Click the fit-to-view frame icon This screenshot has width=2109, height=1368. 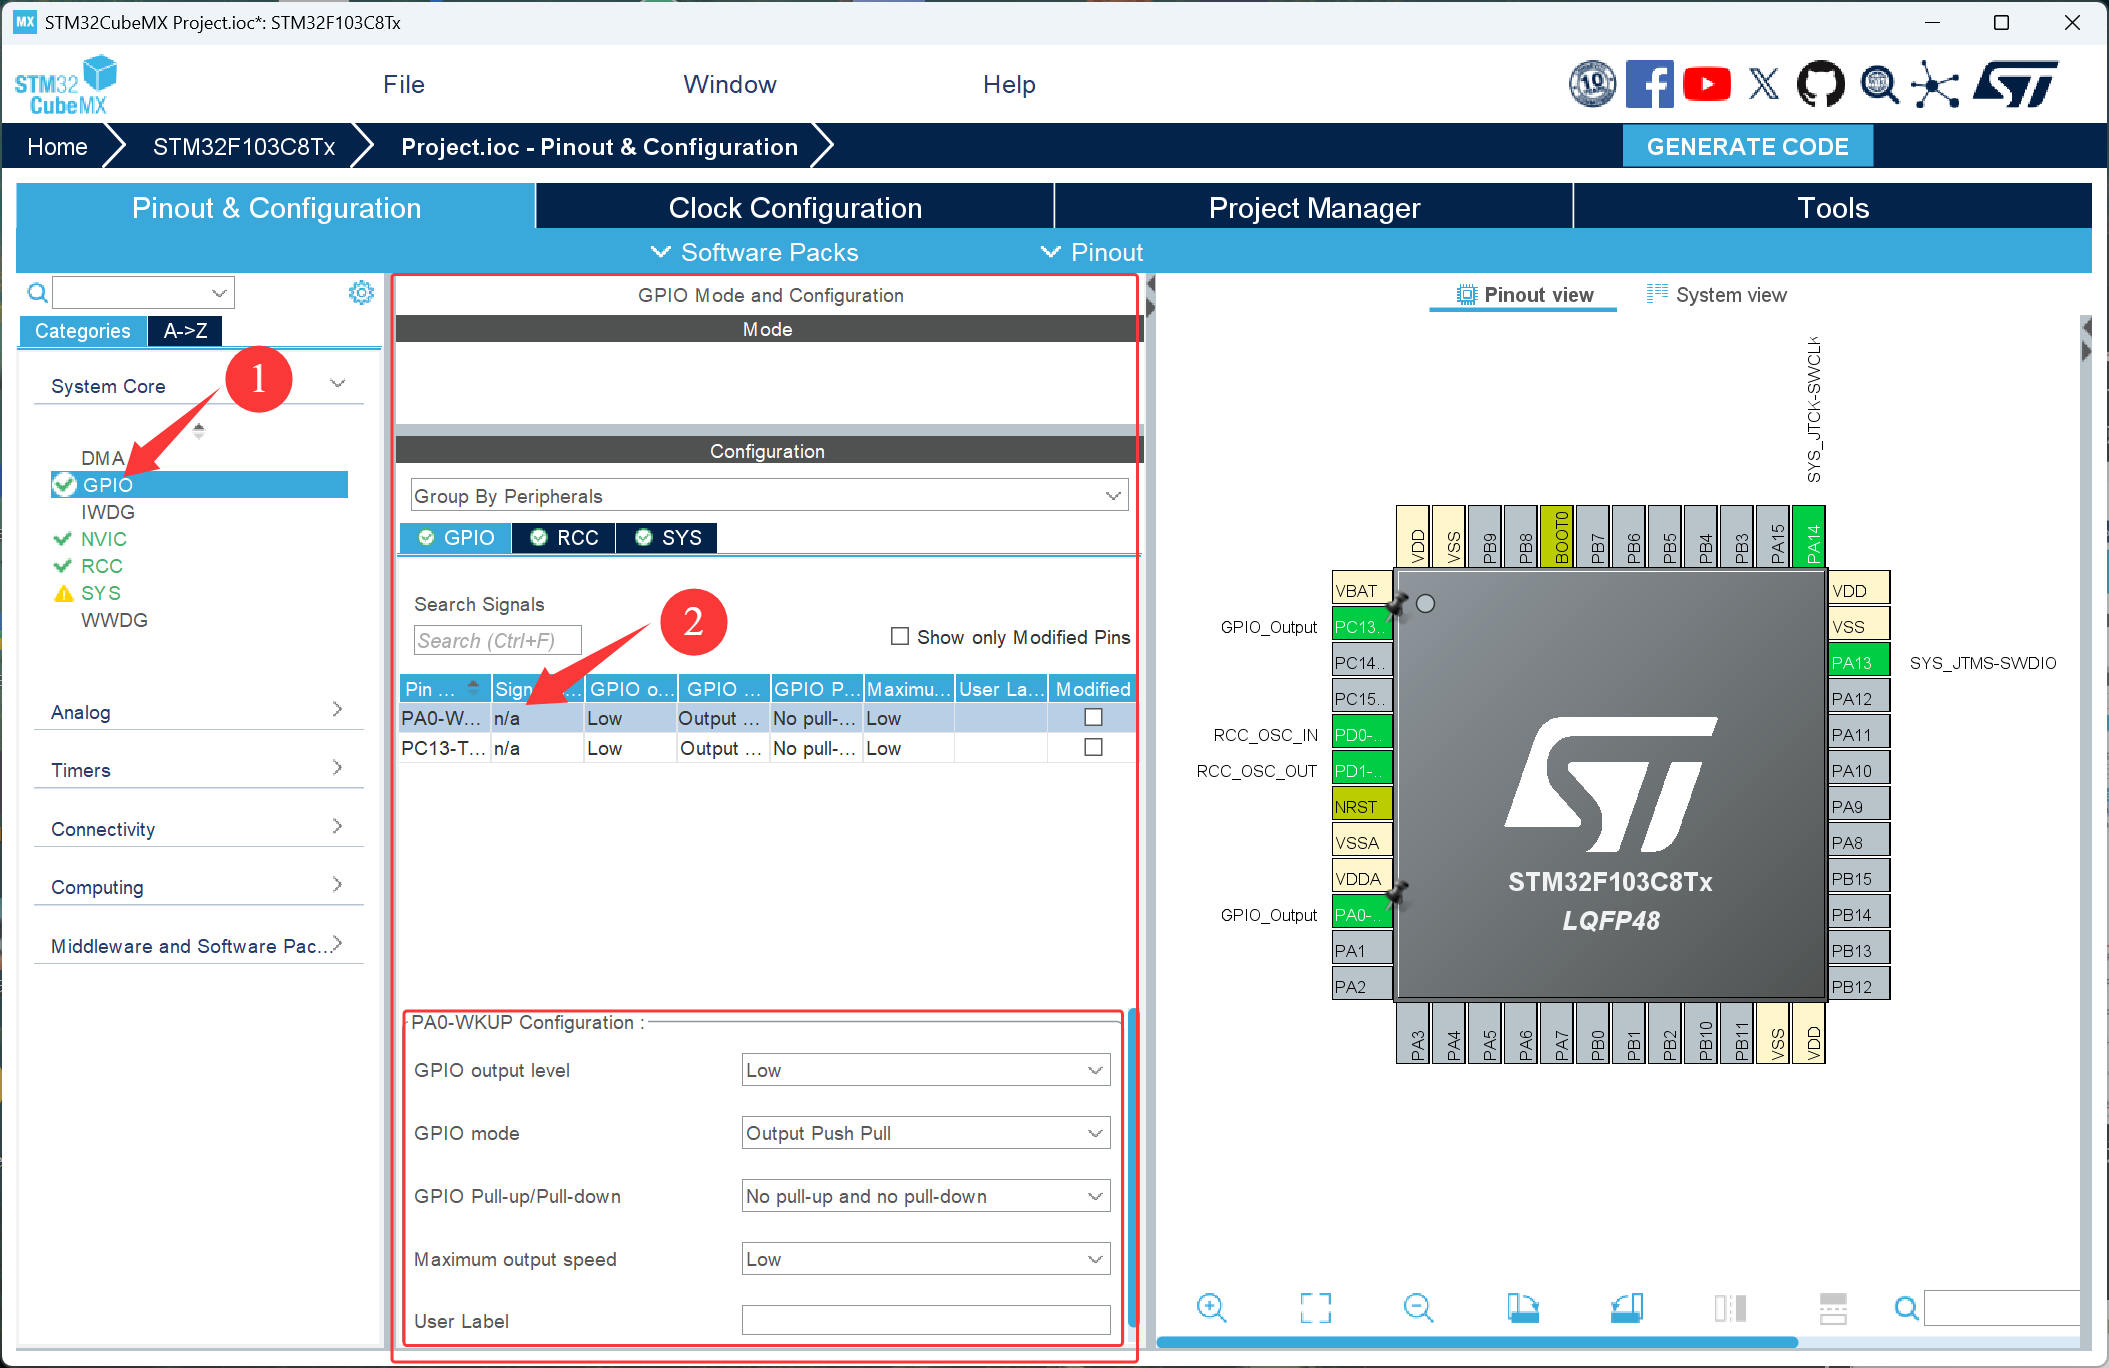coord(1315,1307)
